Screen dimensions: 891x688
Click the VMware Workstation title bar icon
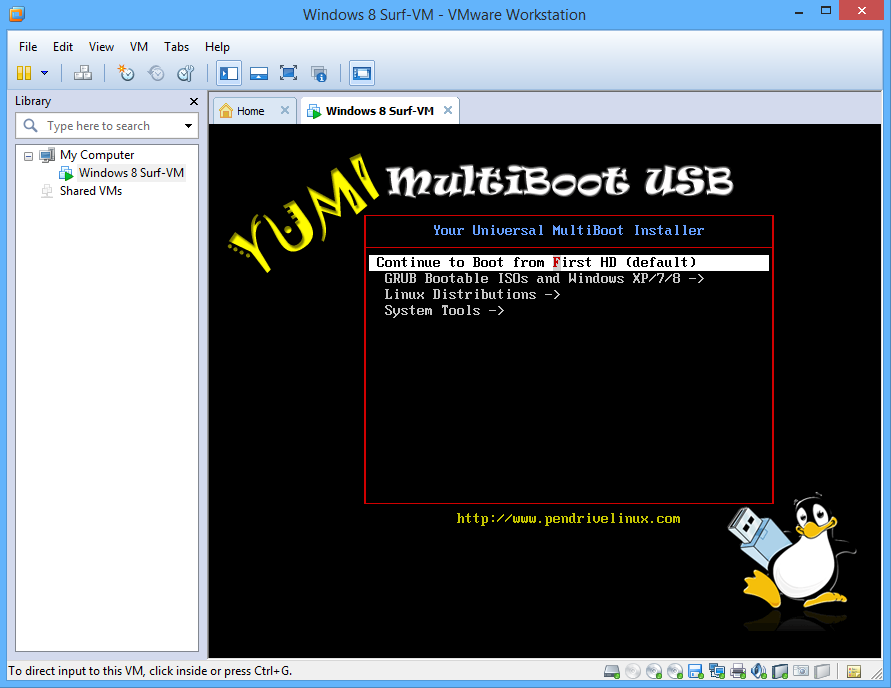coord(17,14)
